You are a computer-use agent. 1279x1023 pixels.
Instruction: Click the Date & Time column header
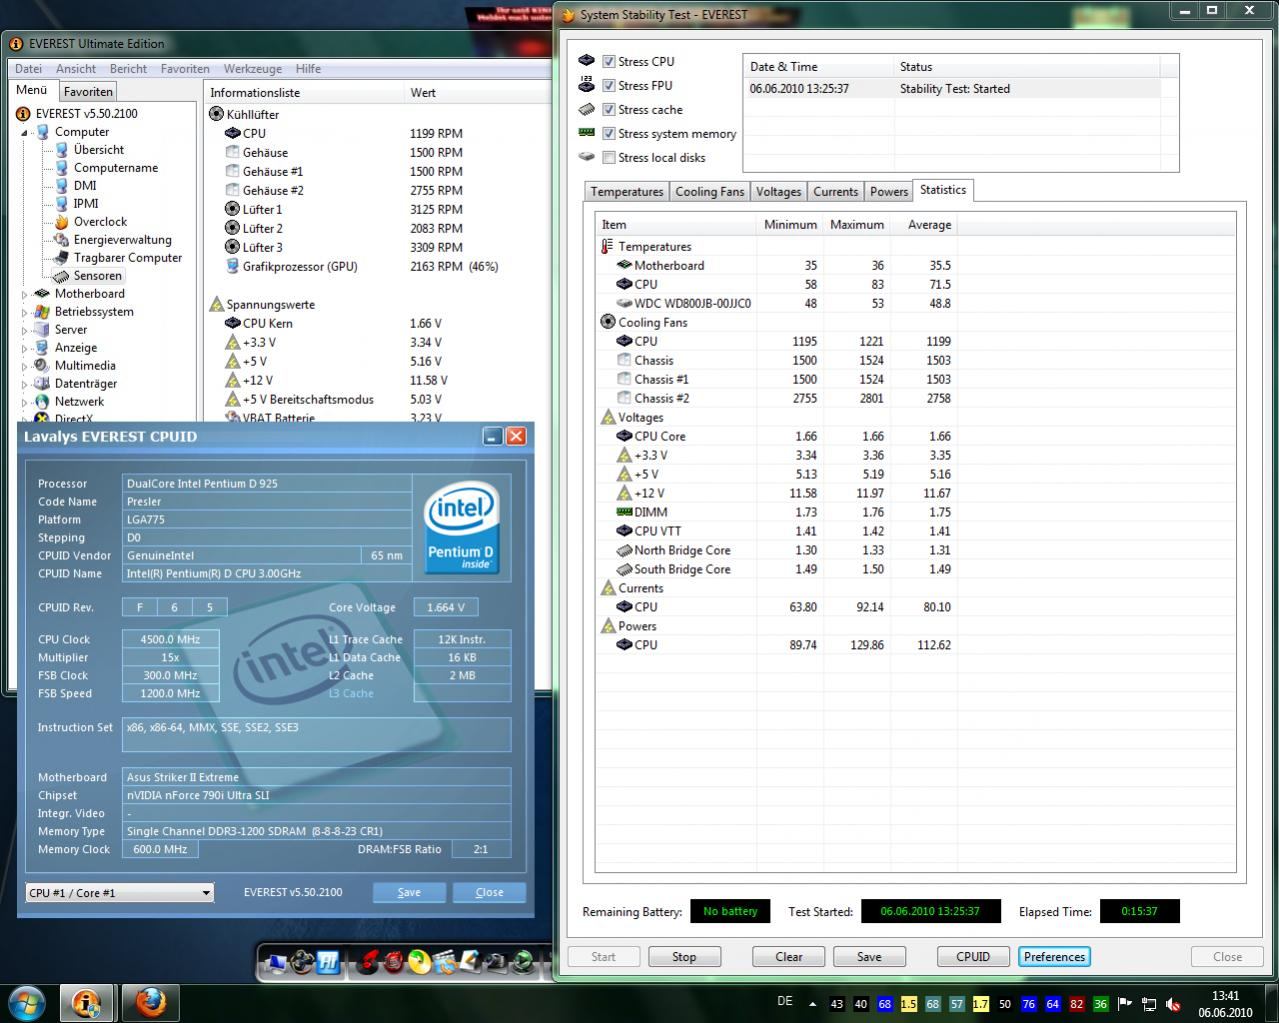818,67
